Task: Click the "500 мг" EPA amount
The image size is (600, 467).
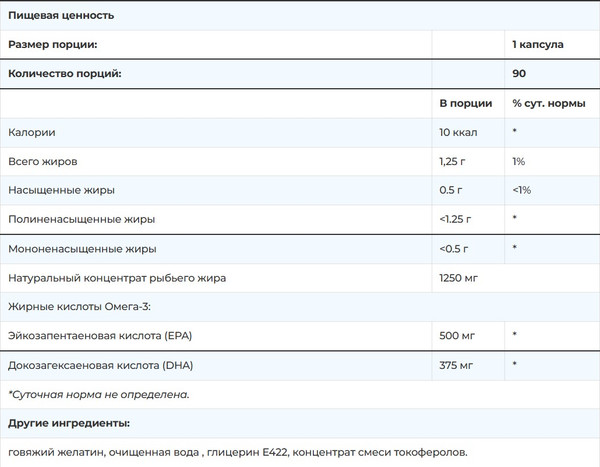Action: pos(457,335)
